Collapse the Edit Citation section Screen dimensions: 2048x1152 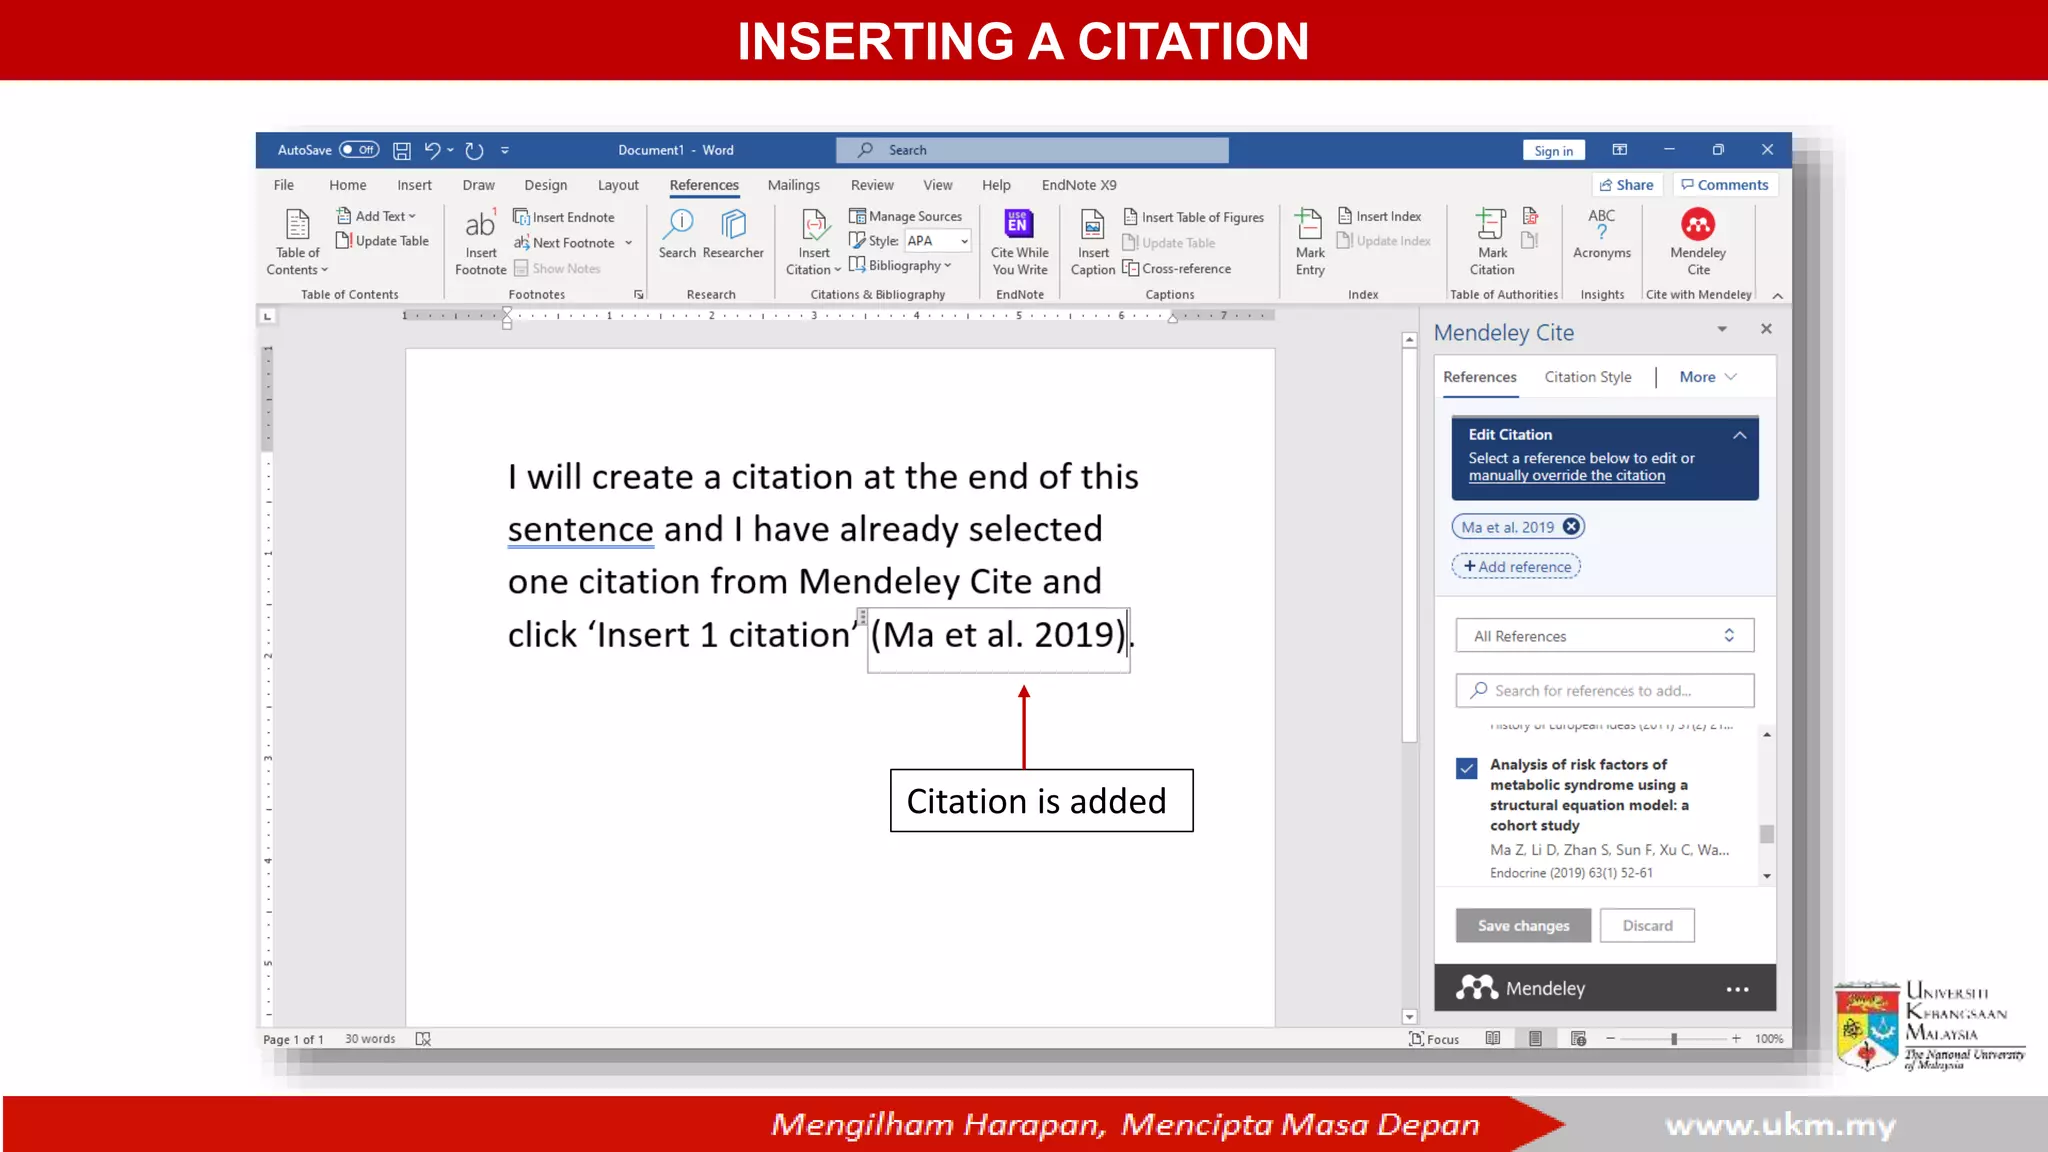pos(1740,435)
